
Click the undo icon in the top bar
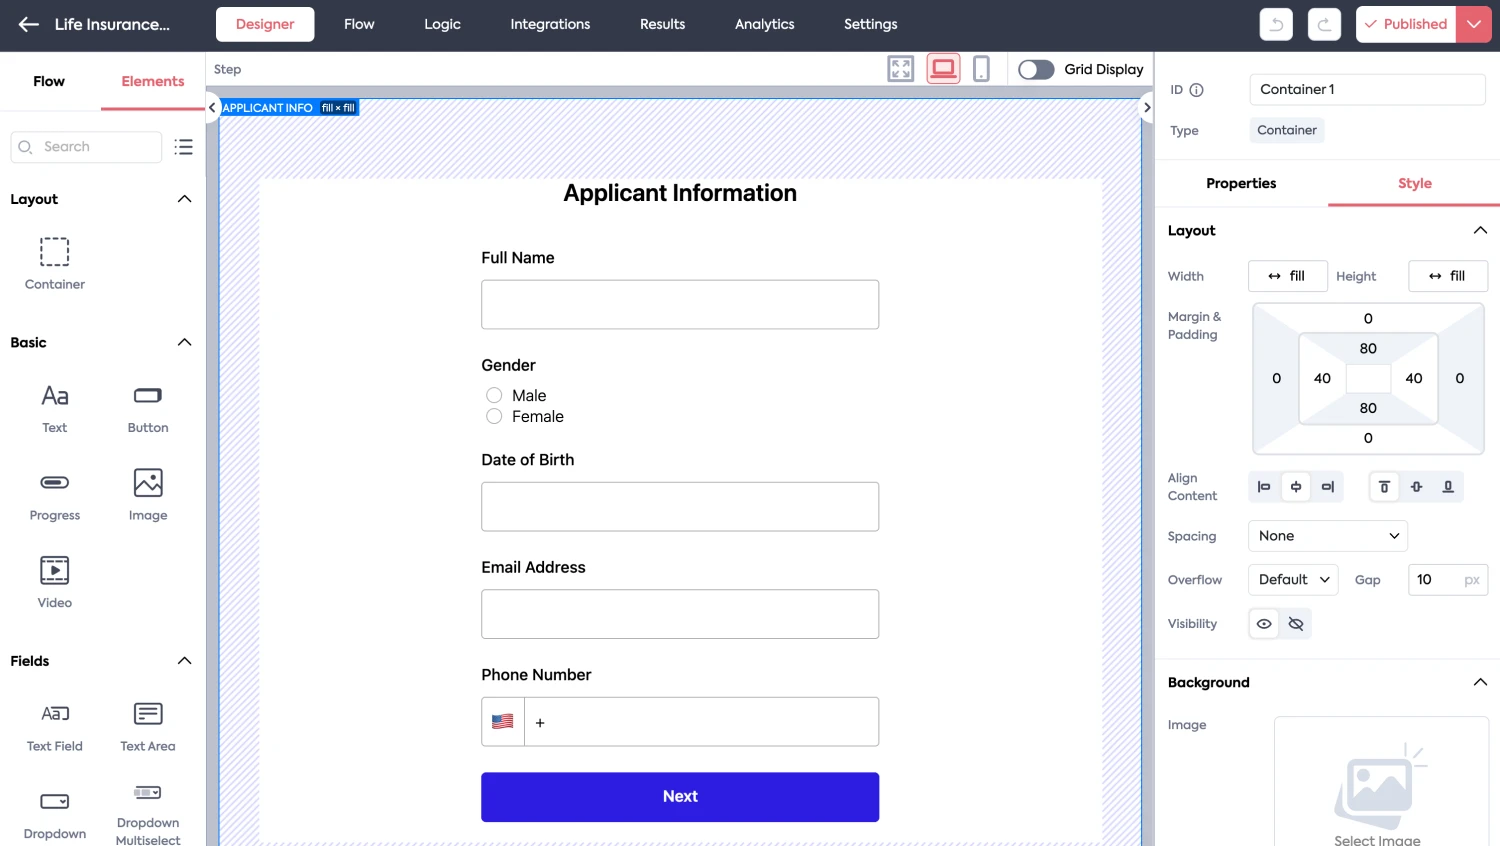coord(1276,25)
